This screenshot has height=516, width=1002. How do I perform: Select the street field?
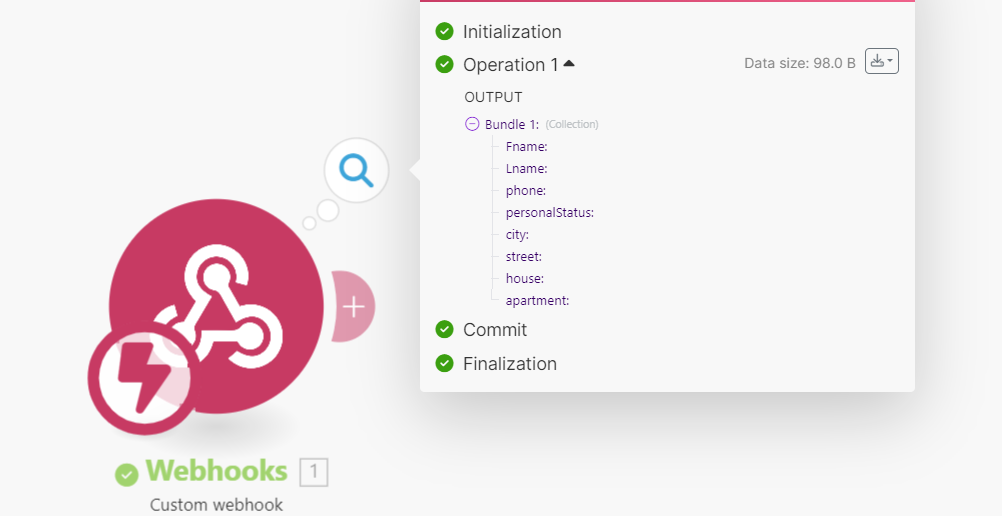click(523, 256)
